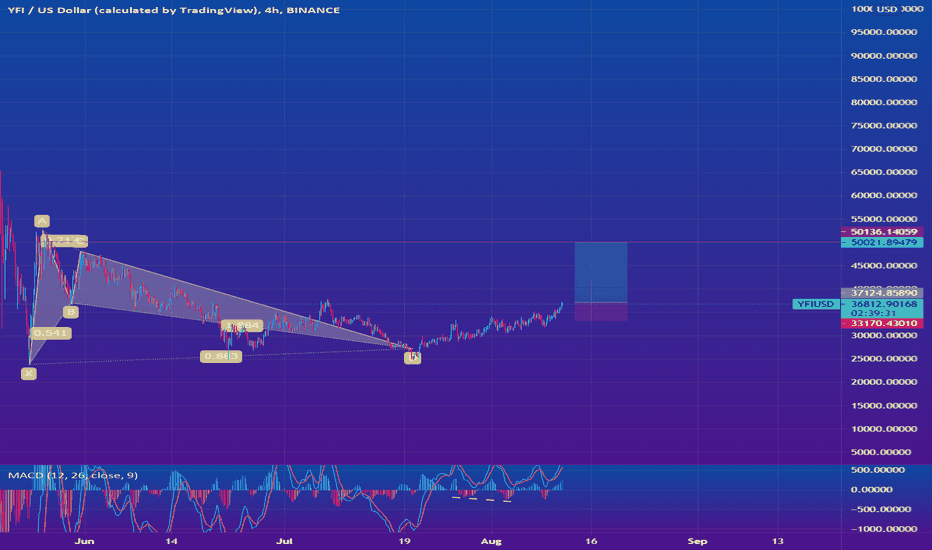Click the 0.541 retracement ratio label

50,333
